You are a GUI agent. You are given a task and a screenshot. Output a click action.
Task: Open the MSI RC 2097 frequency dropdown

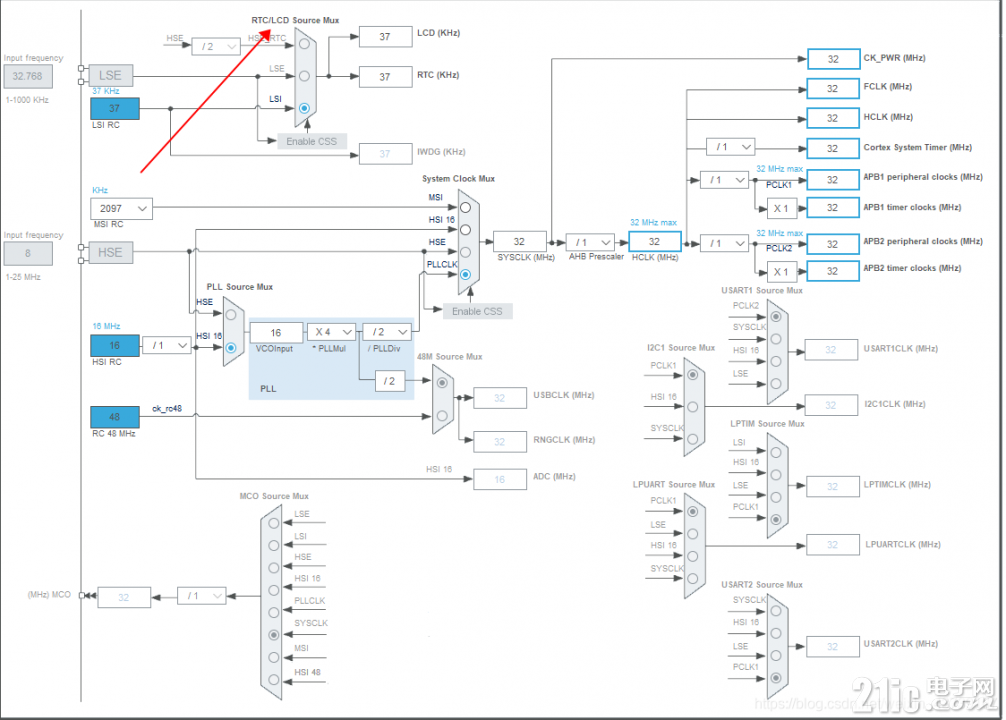pos(121,209)
